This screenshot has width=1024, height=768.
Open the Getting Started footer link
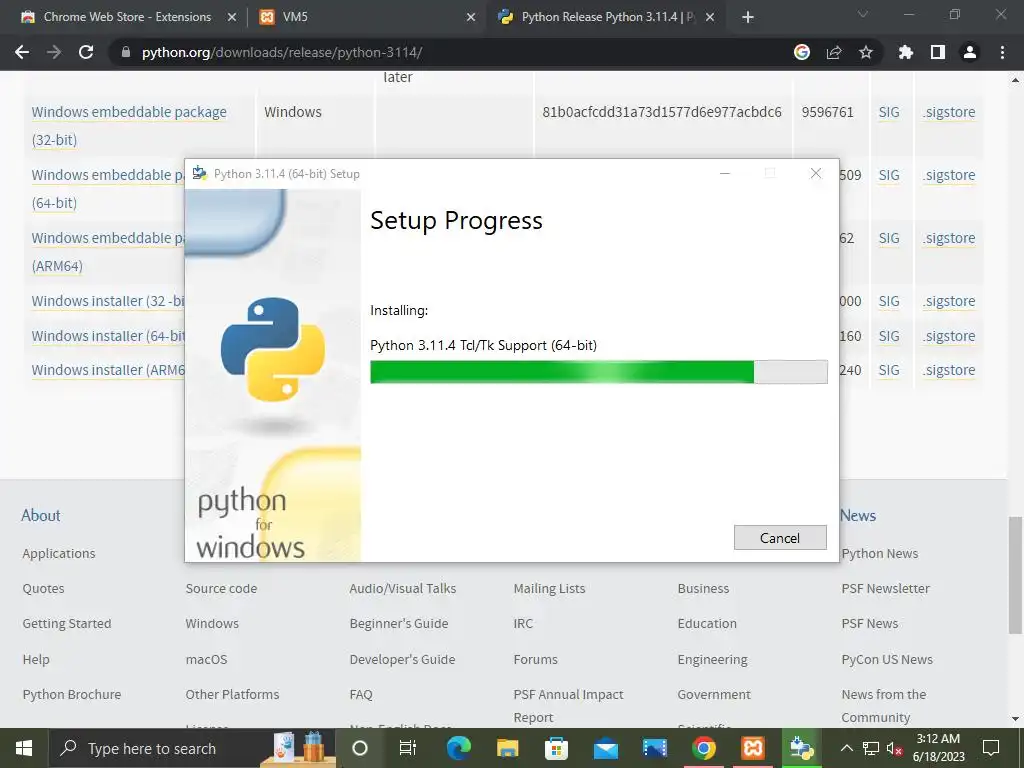[67, 624]
